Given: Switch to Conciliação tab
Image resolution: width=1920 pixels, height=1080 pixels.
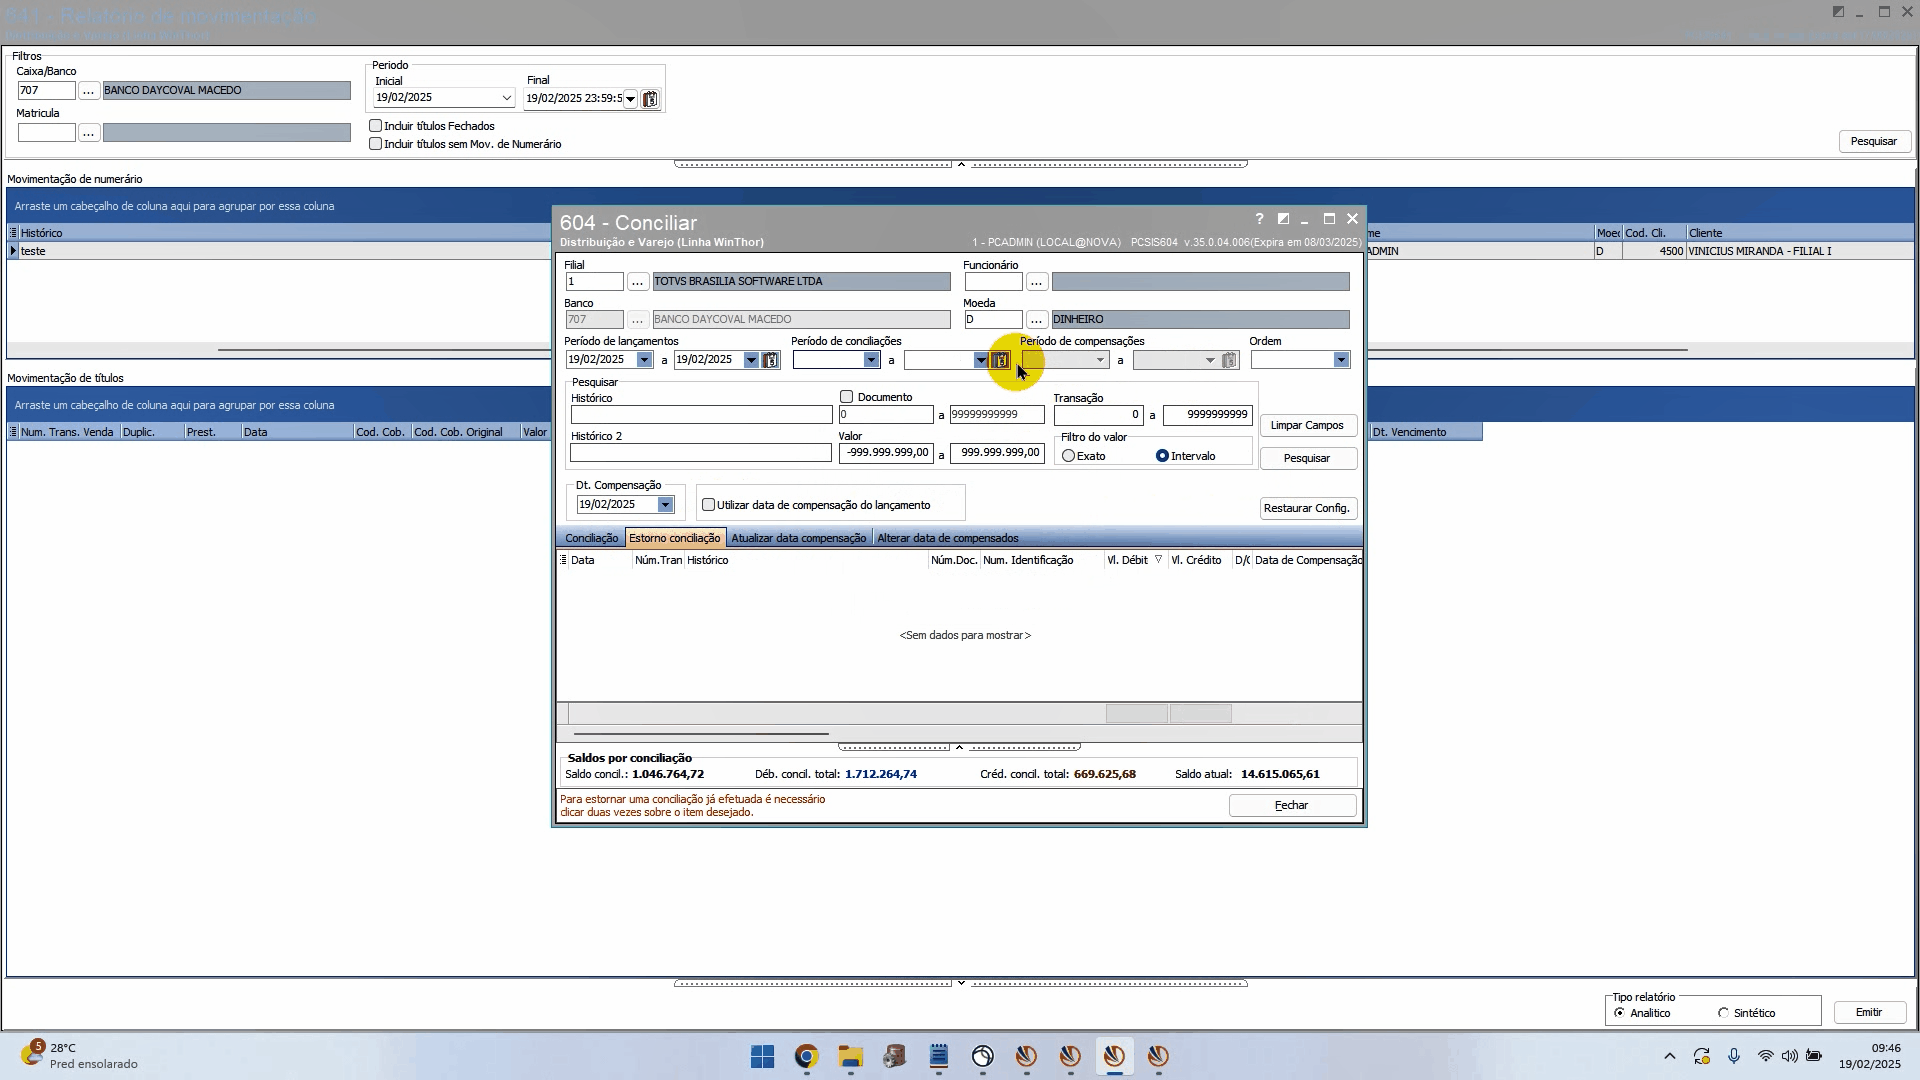Looking at the screenshot, I should (x=591, y=538).
